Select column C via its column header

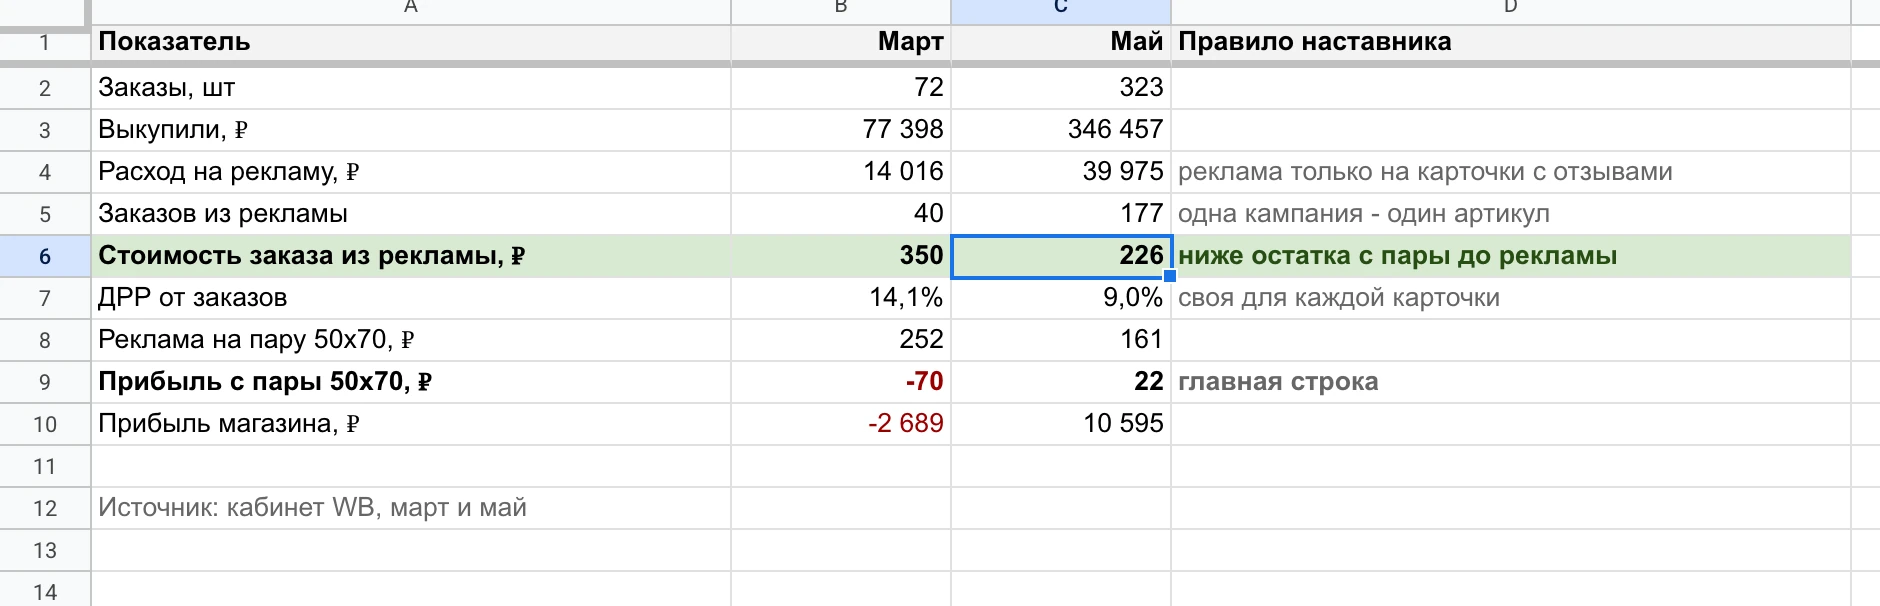[x=1061, y=10]
